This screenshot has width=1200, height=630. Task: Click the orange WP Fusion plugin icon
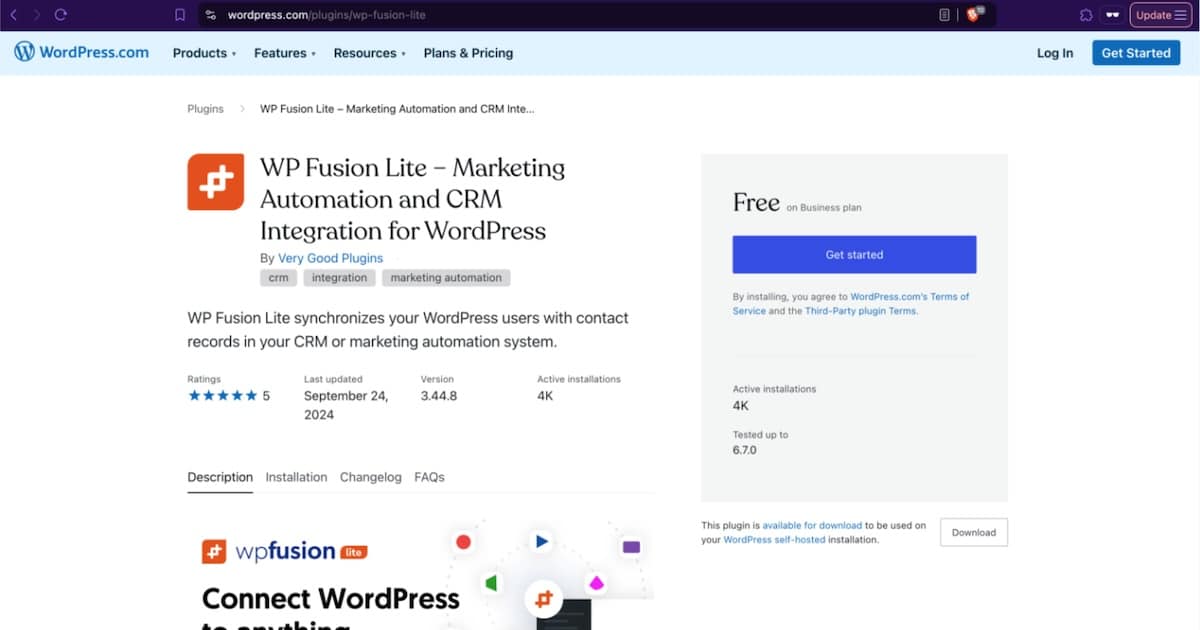tap(215, 181)
